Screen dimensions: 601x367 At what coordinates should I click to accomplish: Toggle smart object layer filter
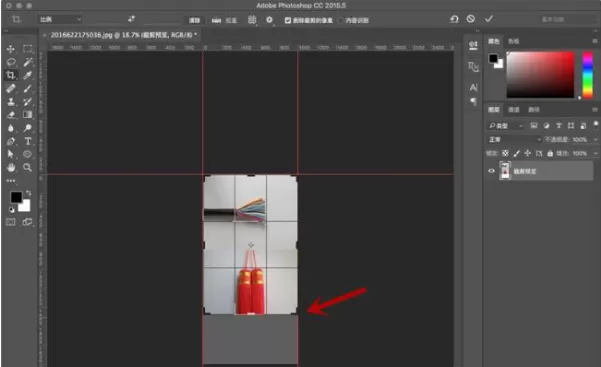583,125
